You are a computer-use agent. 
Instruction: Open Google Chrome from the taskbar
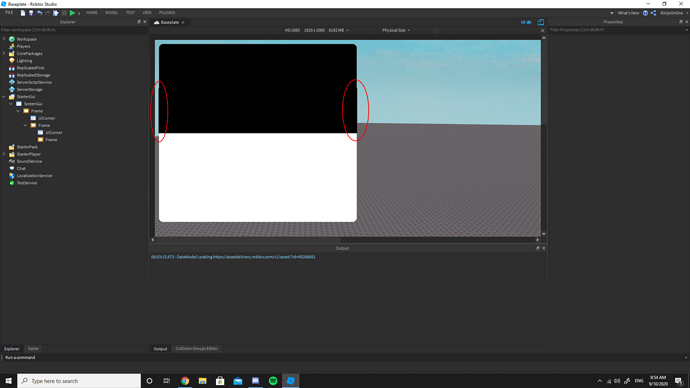pos(185,381)
